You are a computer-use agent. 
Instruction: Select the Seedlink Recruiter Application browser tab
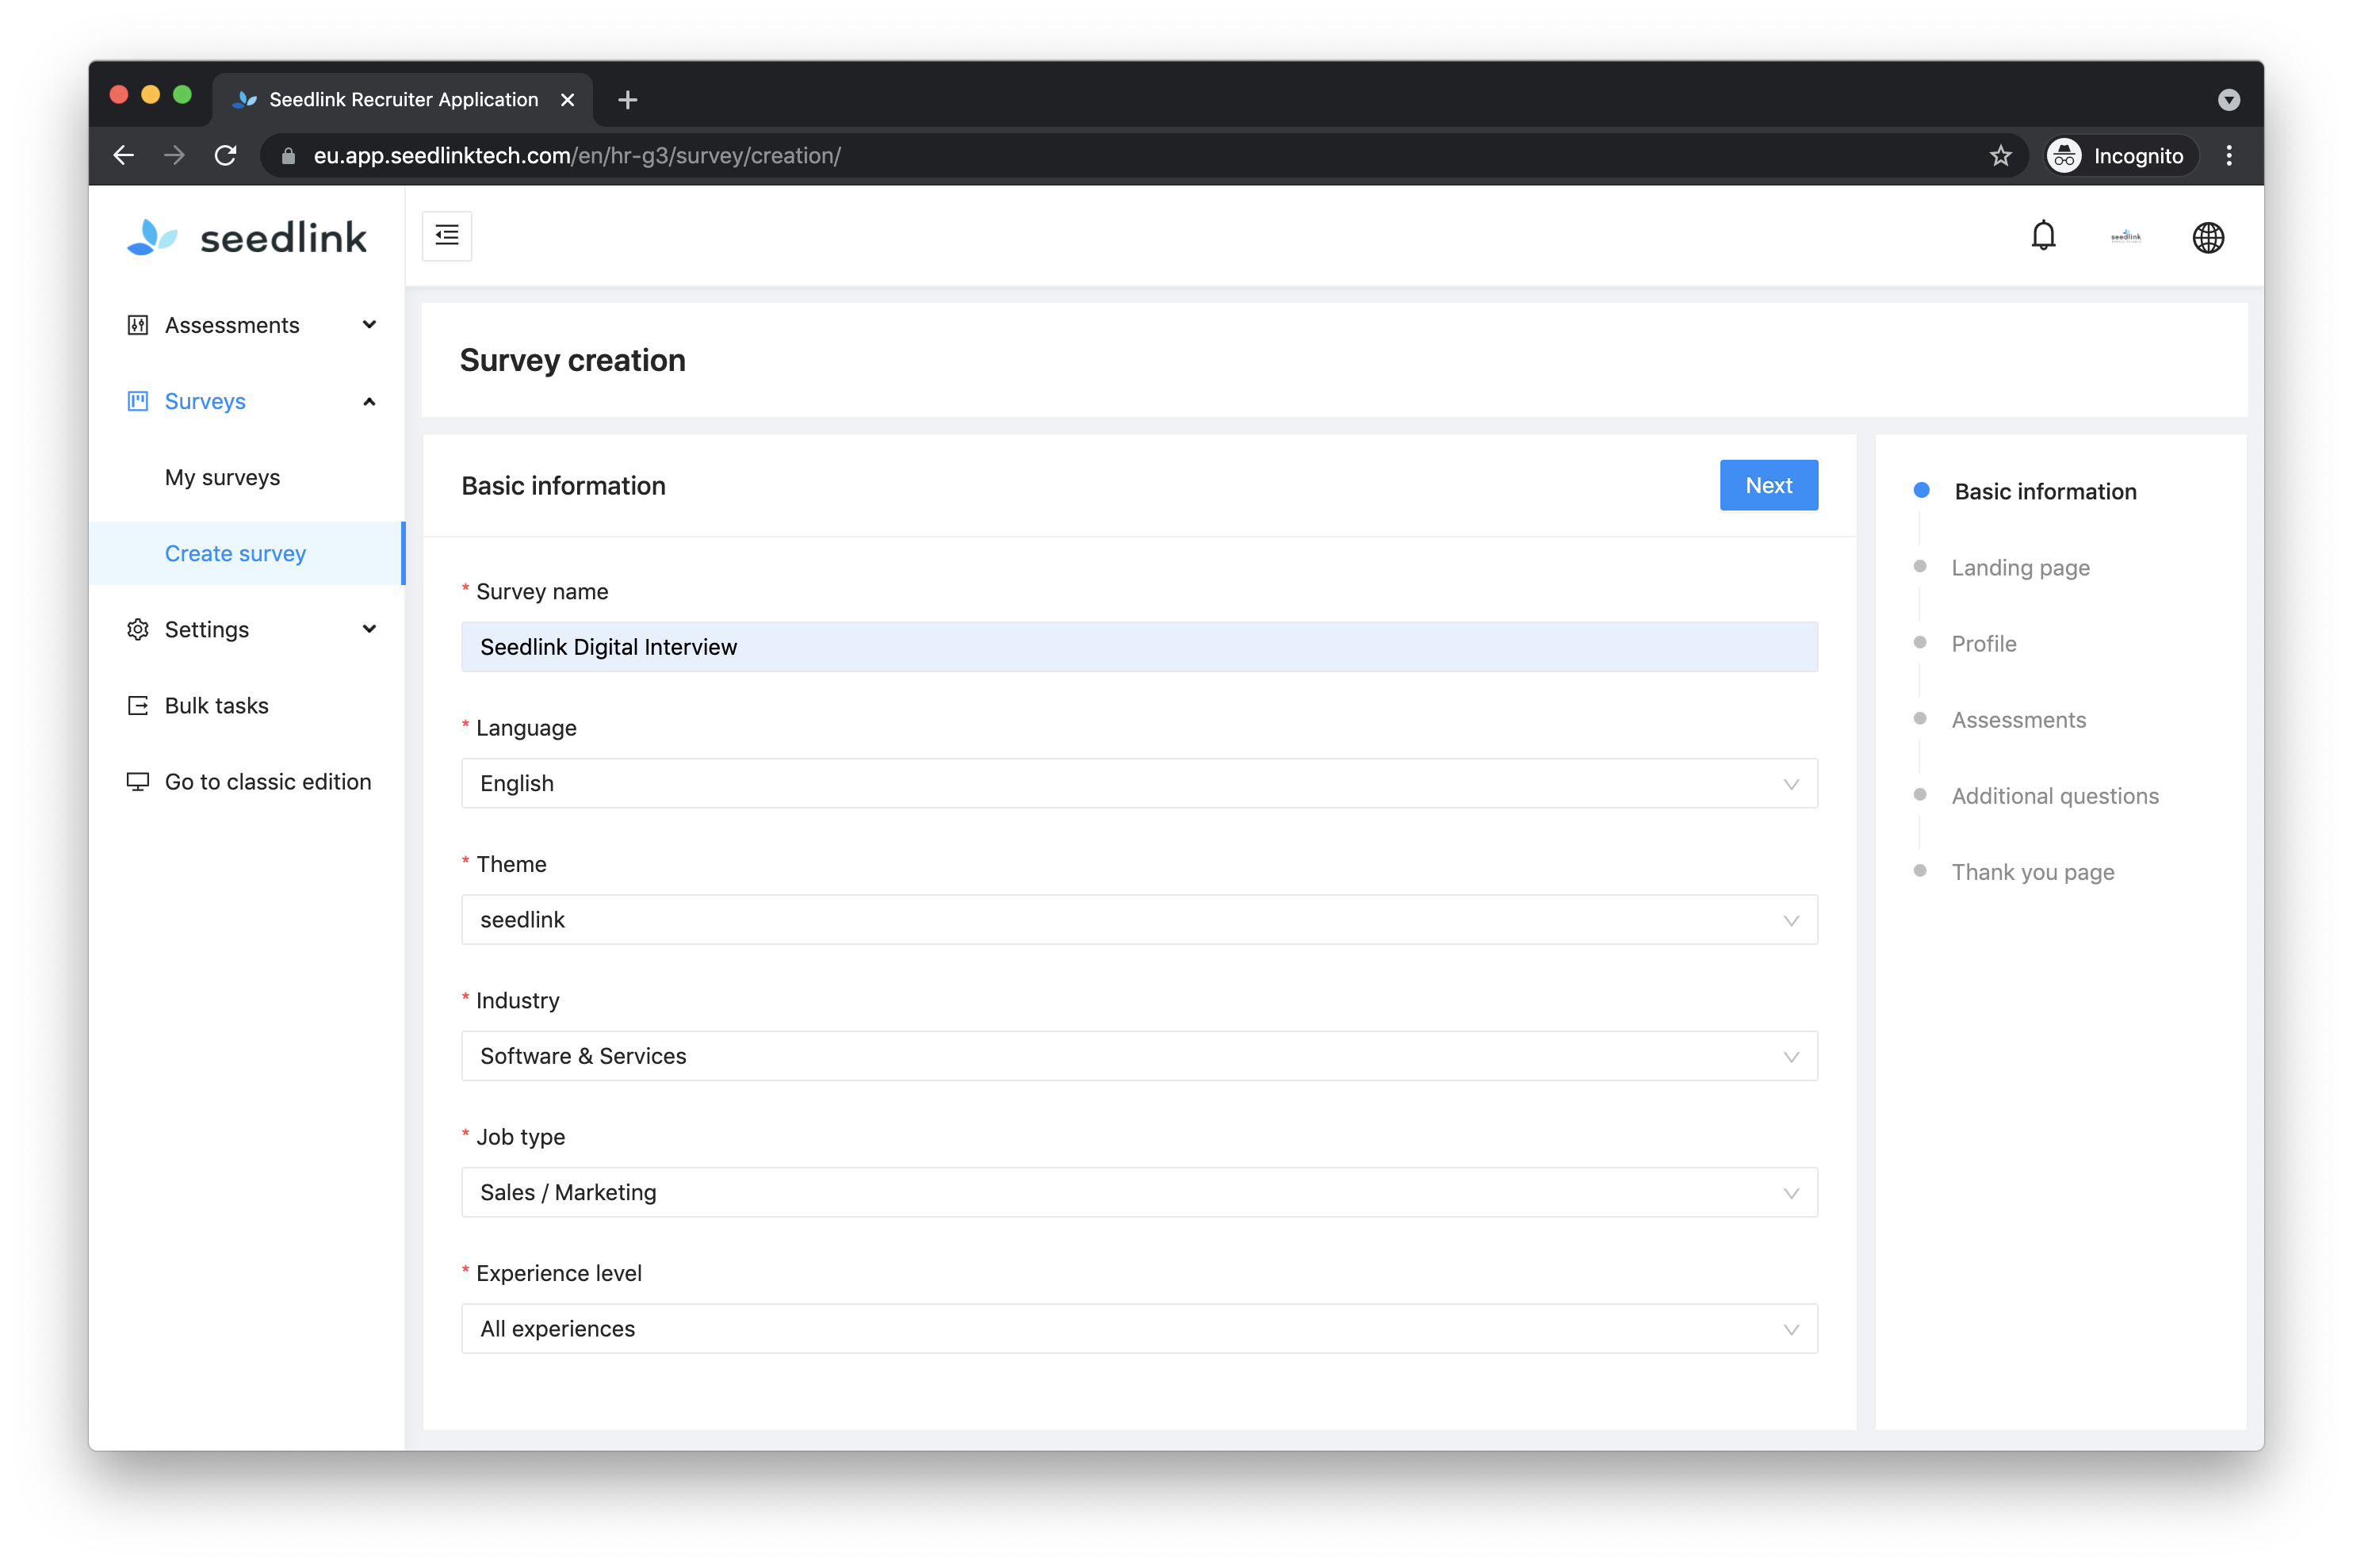tap(403, 99)
